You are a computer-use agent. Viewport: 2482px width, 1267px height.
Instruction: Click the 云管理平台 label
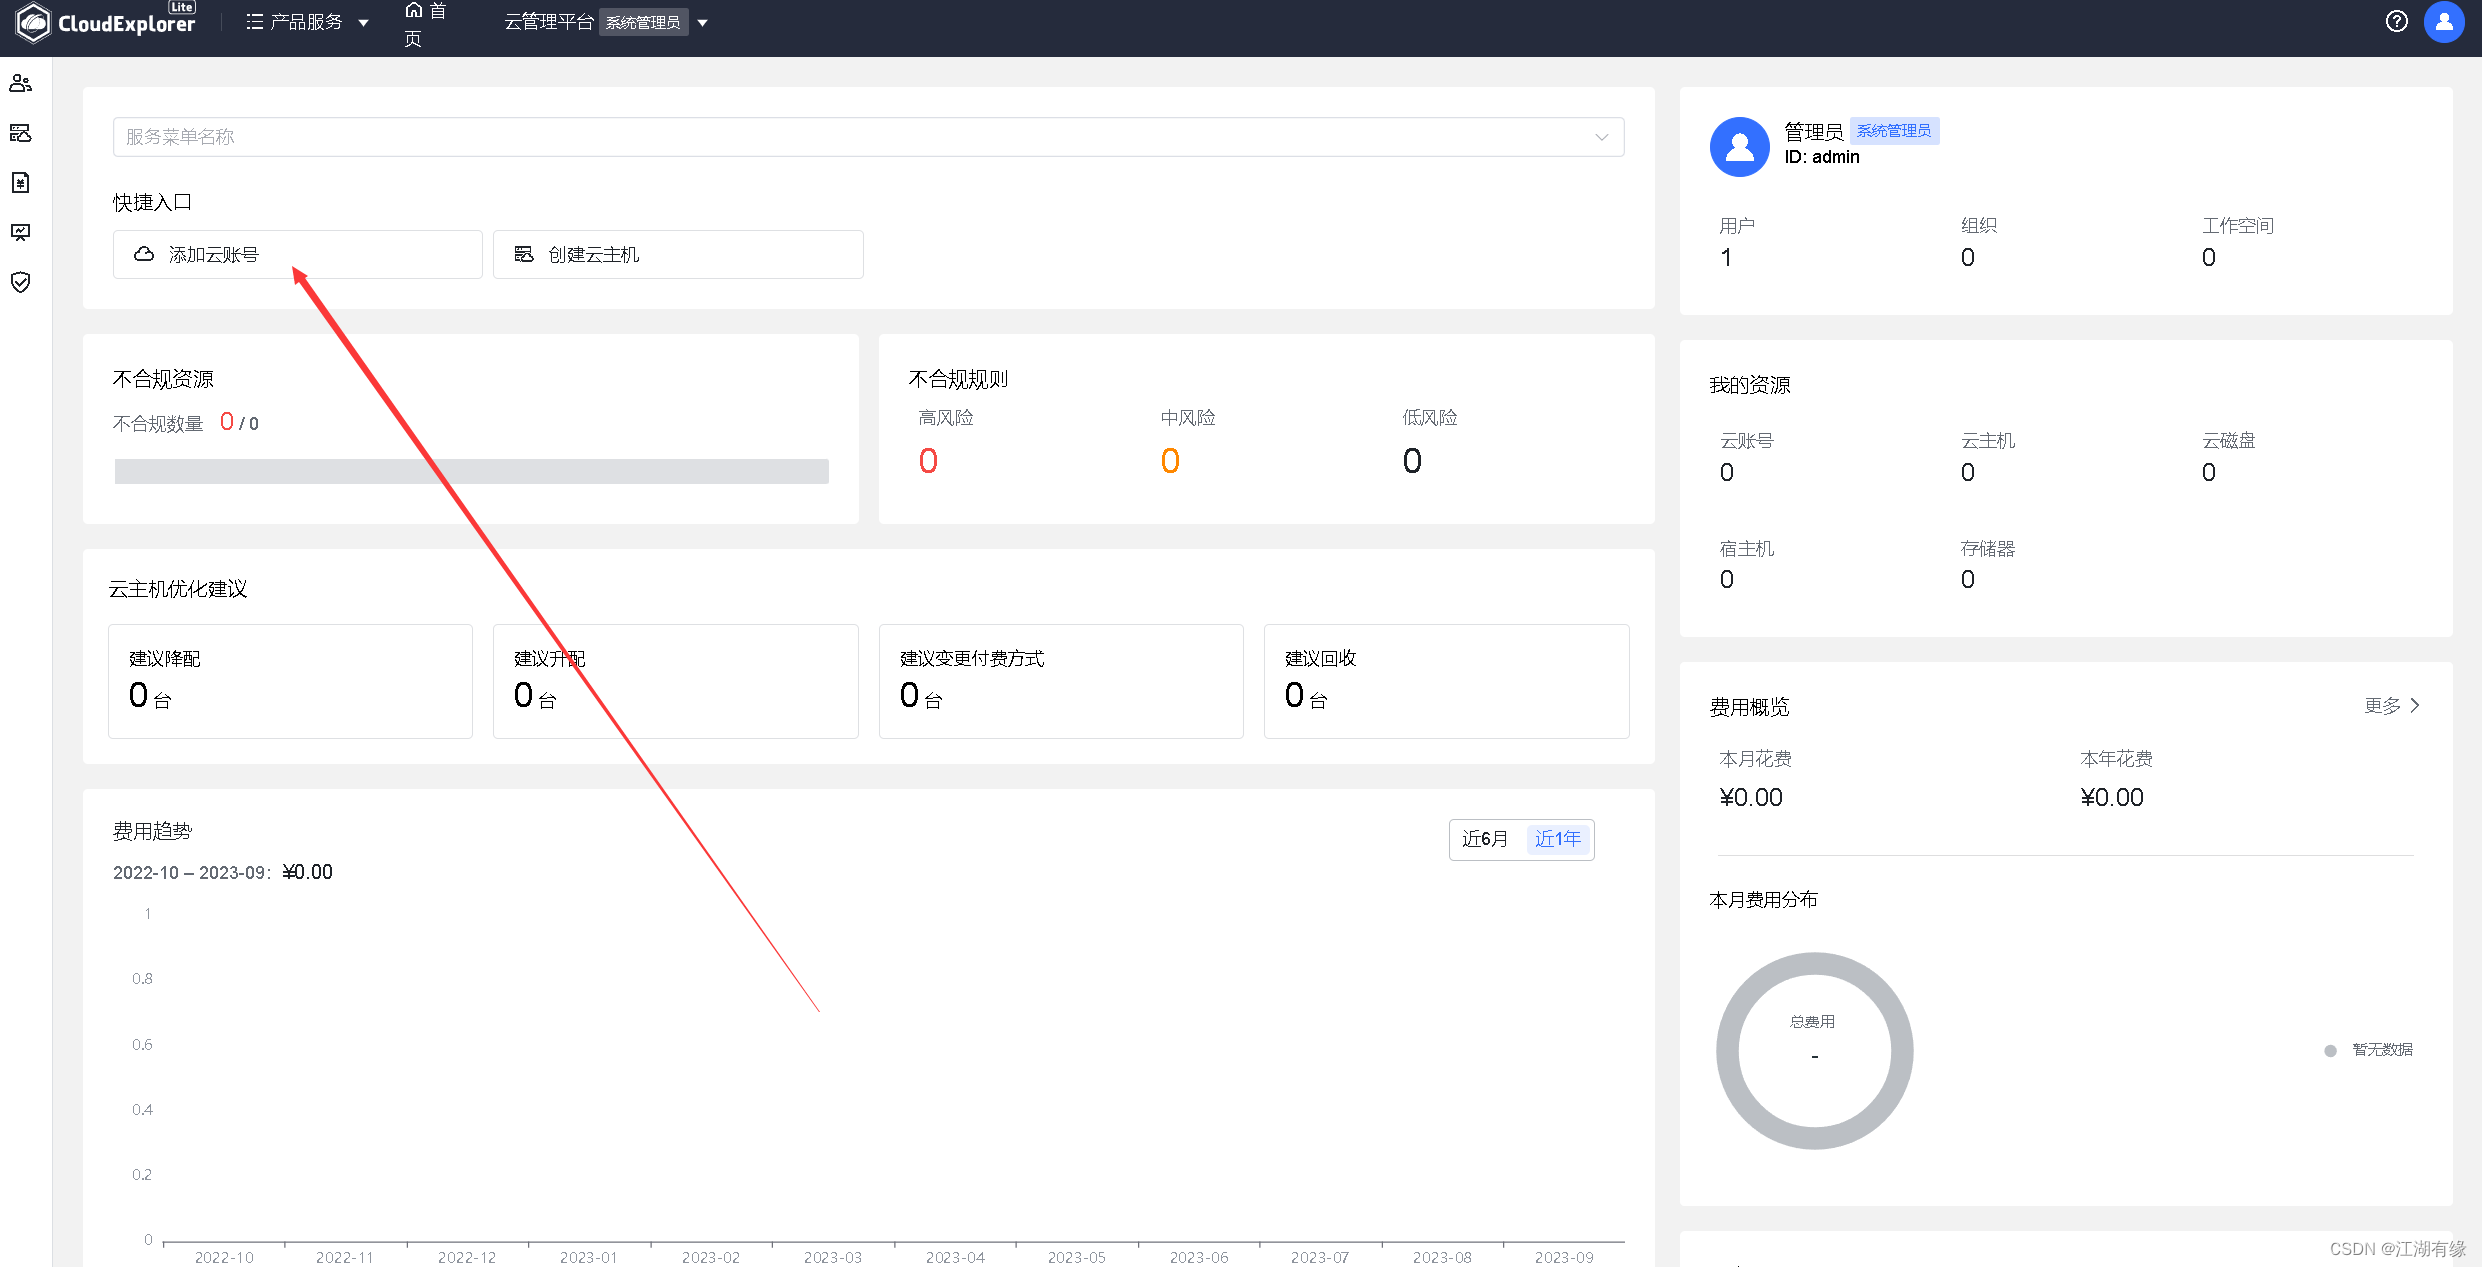click(549, 22)
